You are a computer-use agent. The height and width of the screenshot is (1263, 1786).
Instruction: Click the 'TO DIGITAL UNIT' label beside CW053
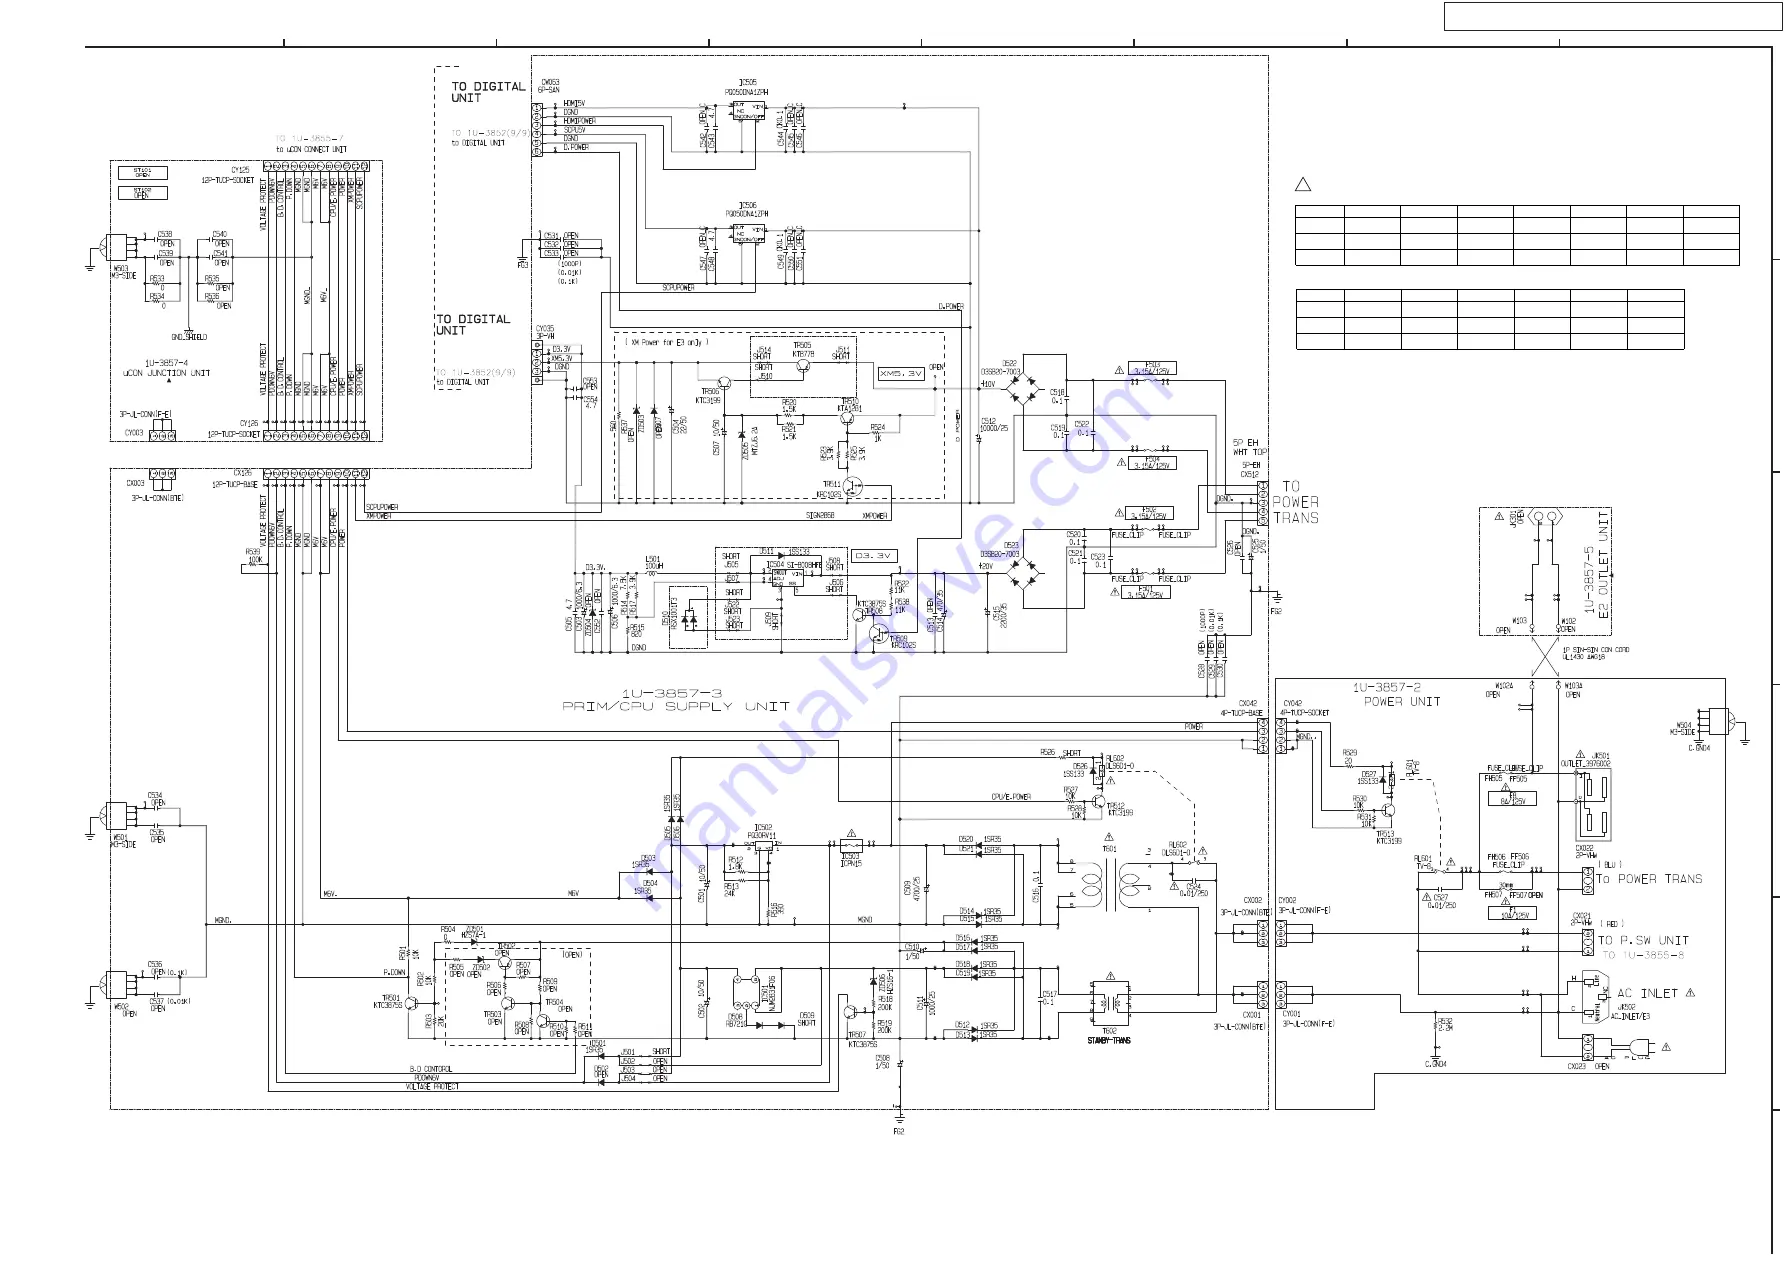pos(488,92)
